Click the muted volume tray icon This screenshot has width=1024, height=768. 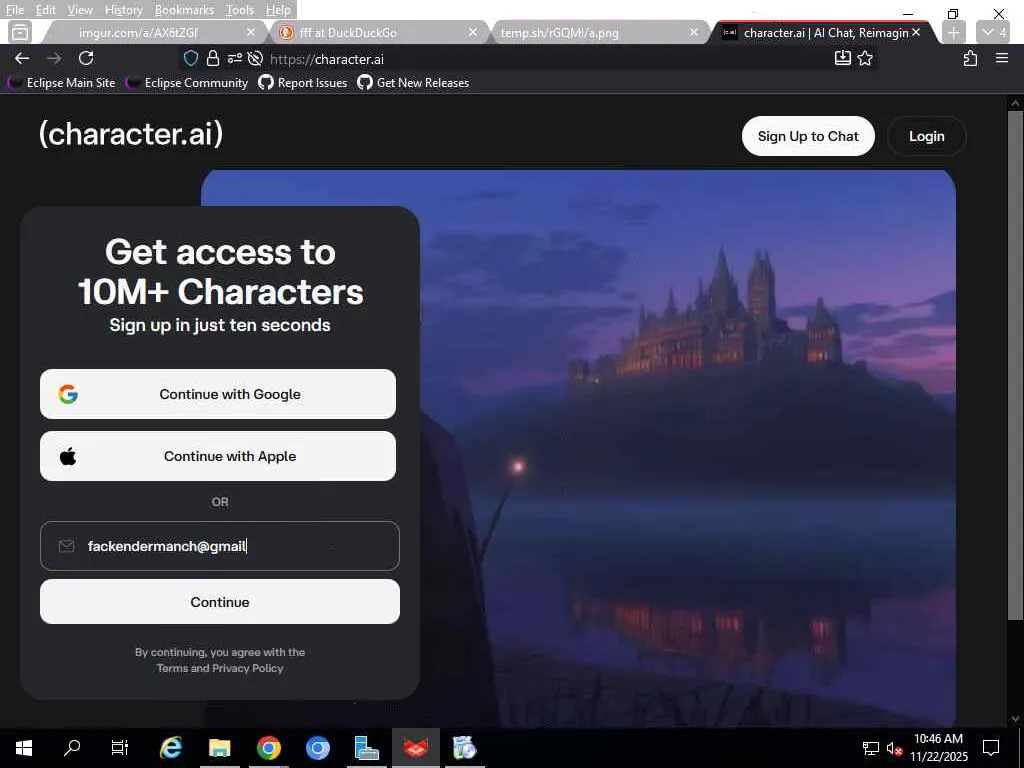pos(894,748)
